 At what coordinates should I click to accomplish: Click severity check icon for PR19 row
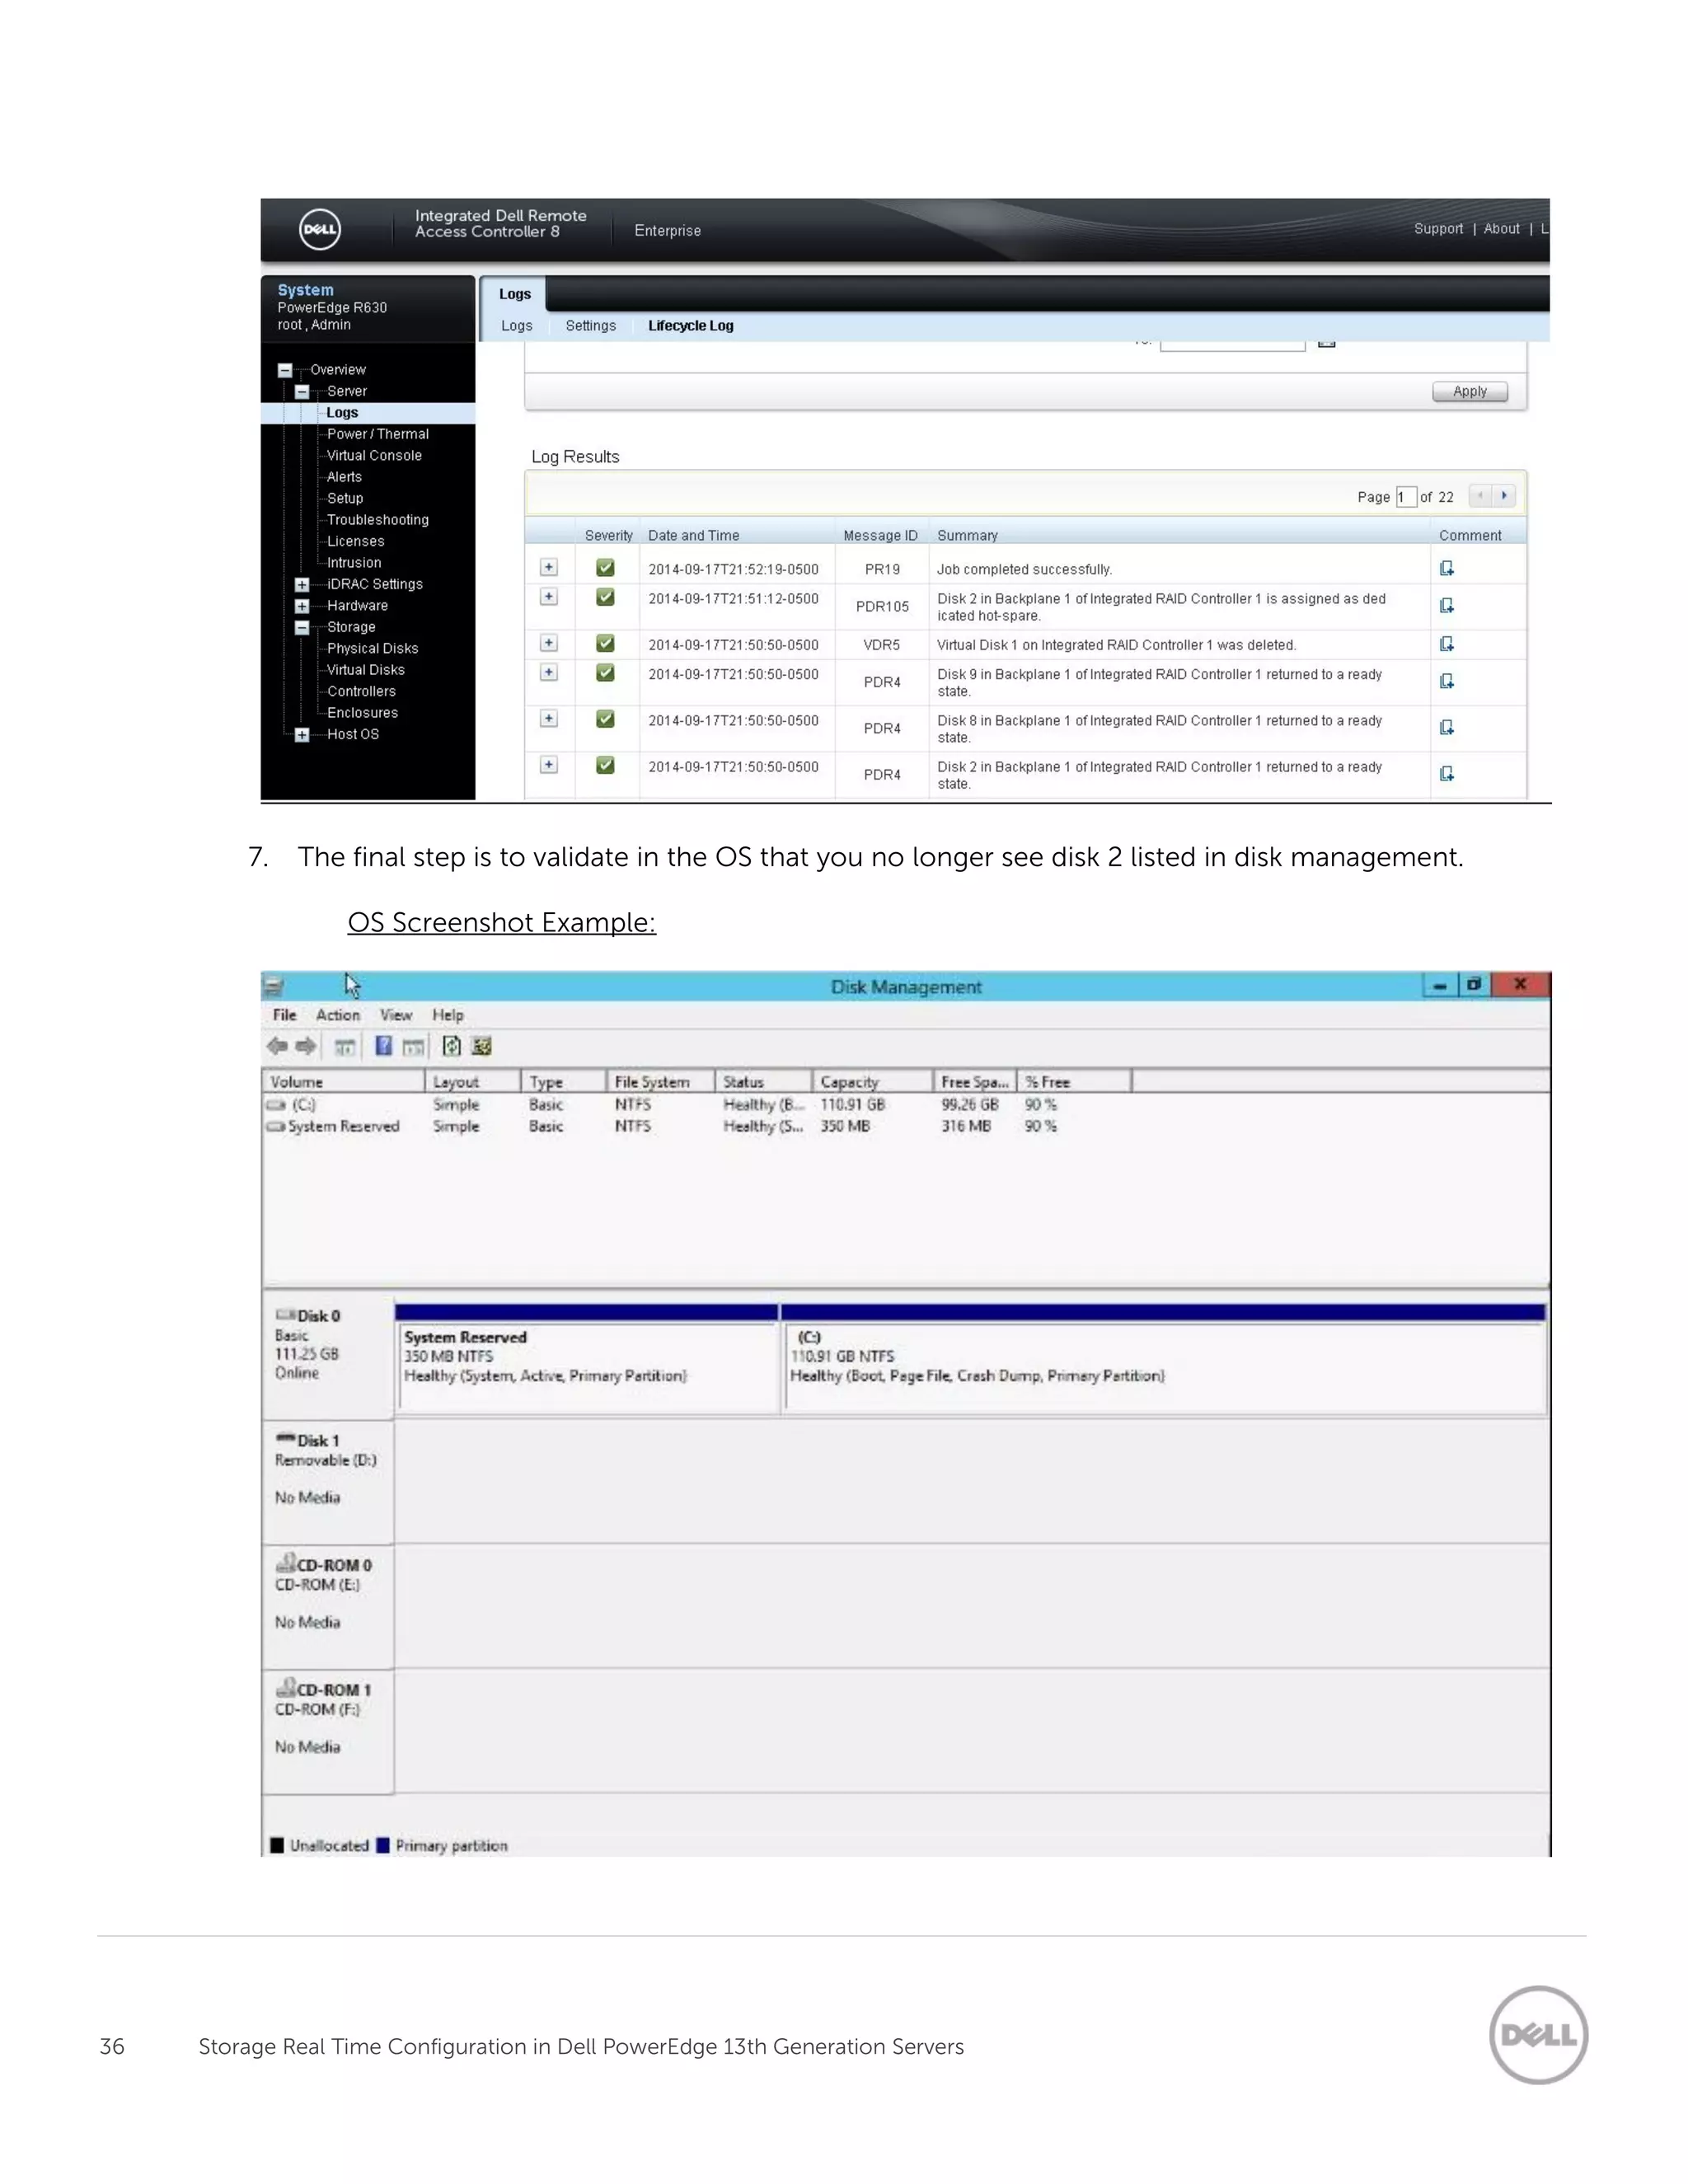(x=605, y=568)
